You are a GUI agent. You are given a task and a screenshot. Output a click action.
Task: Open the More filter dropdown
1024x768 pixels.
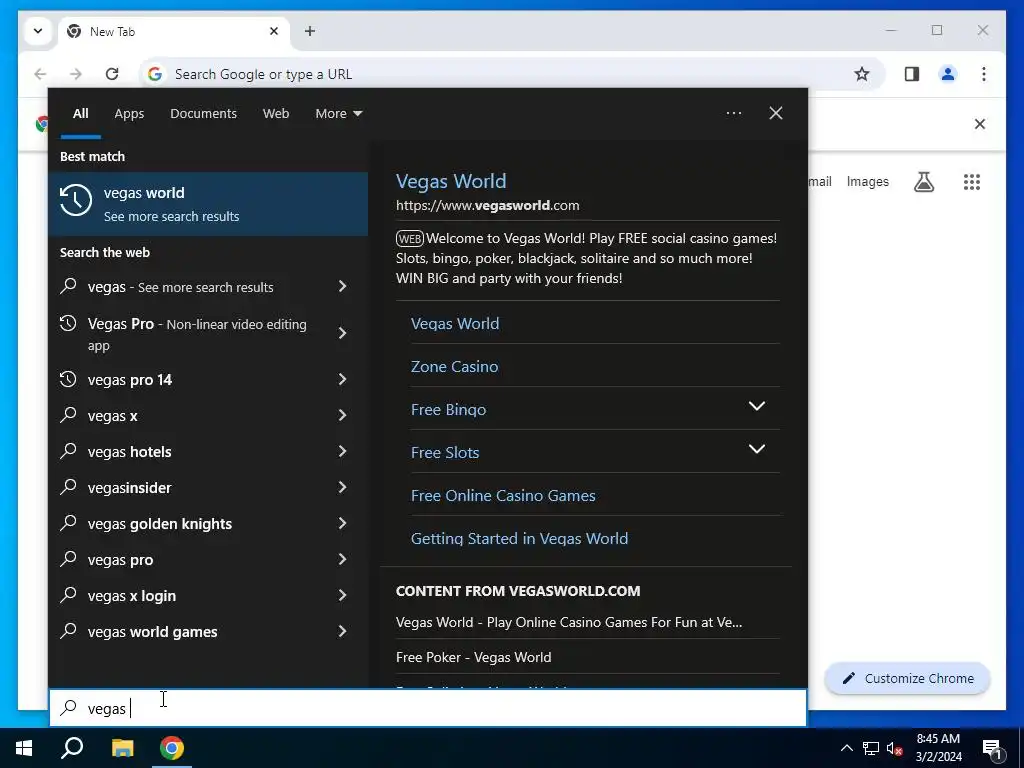(338, 114)
